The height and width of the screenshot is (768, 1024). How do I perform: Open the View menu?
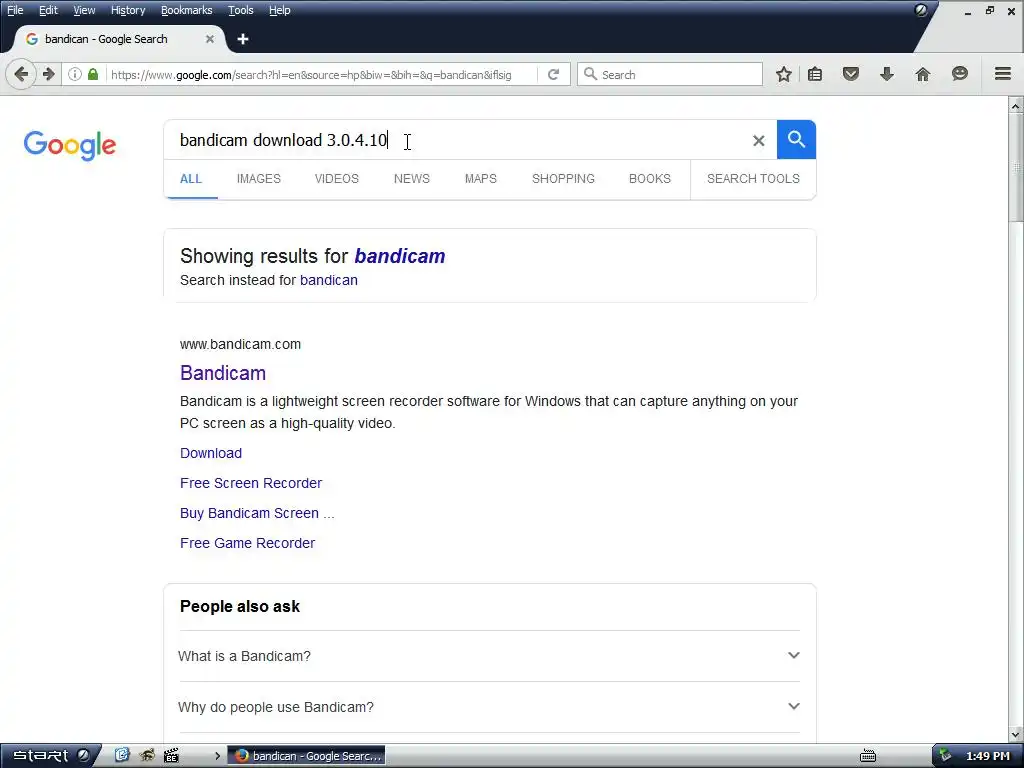84,10
